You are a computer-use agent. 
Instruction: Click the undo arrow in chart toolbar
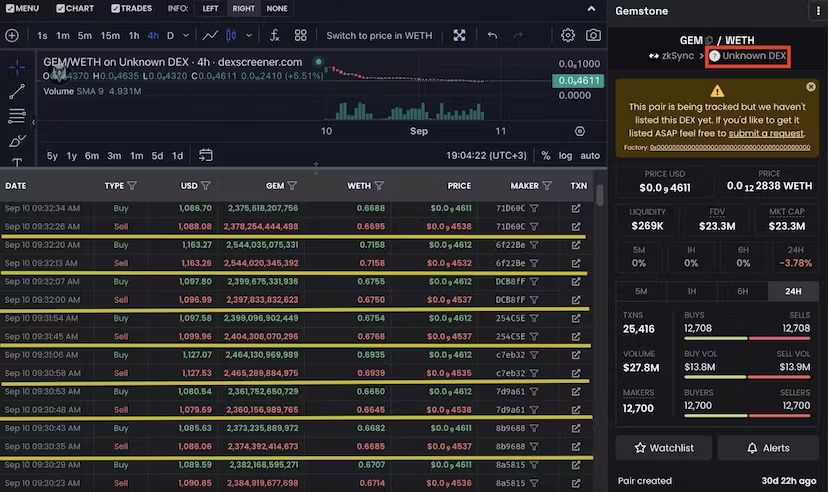(x=492, y=36)
